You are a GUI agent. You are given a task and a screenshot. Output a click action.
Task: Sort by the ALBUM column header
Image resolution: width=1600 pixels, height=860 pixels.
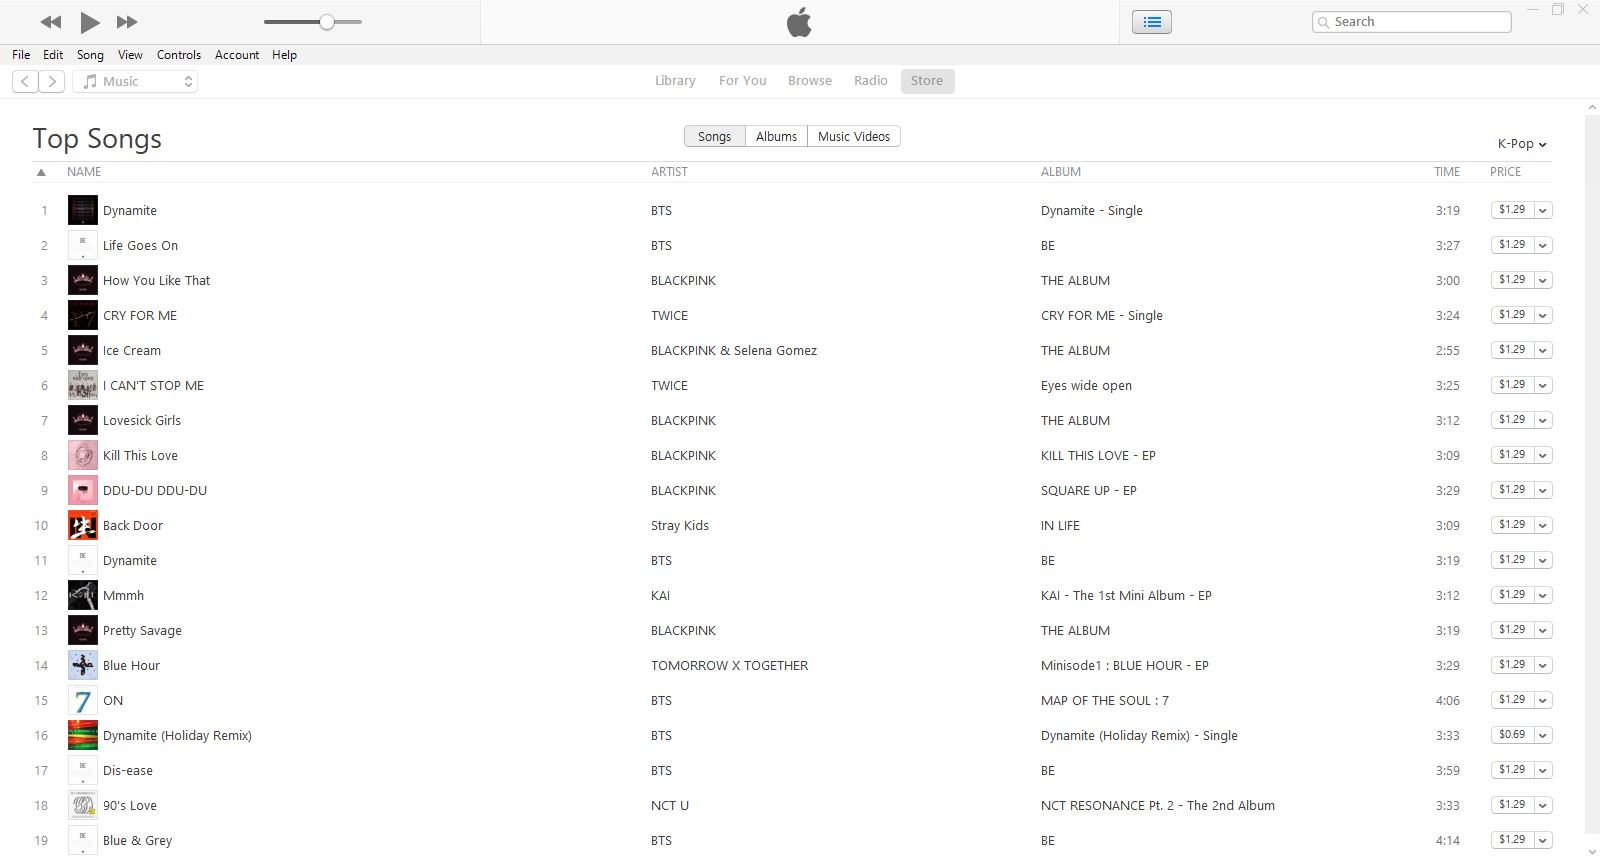tap(1061, 172)
